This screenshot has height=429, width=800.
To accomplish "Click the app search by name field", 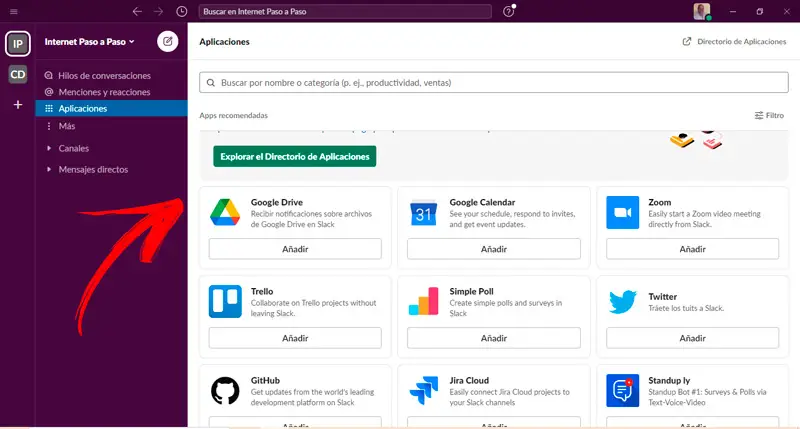I will click(x=491, y=83).
